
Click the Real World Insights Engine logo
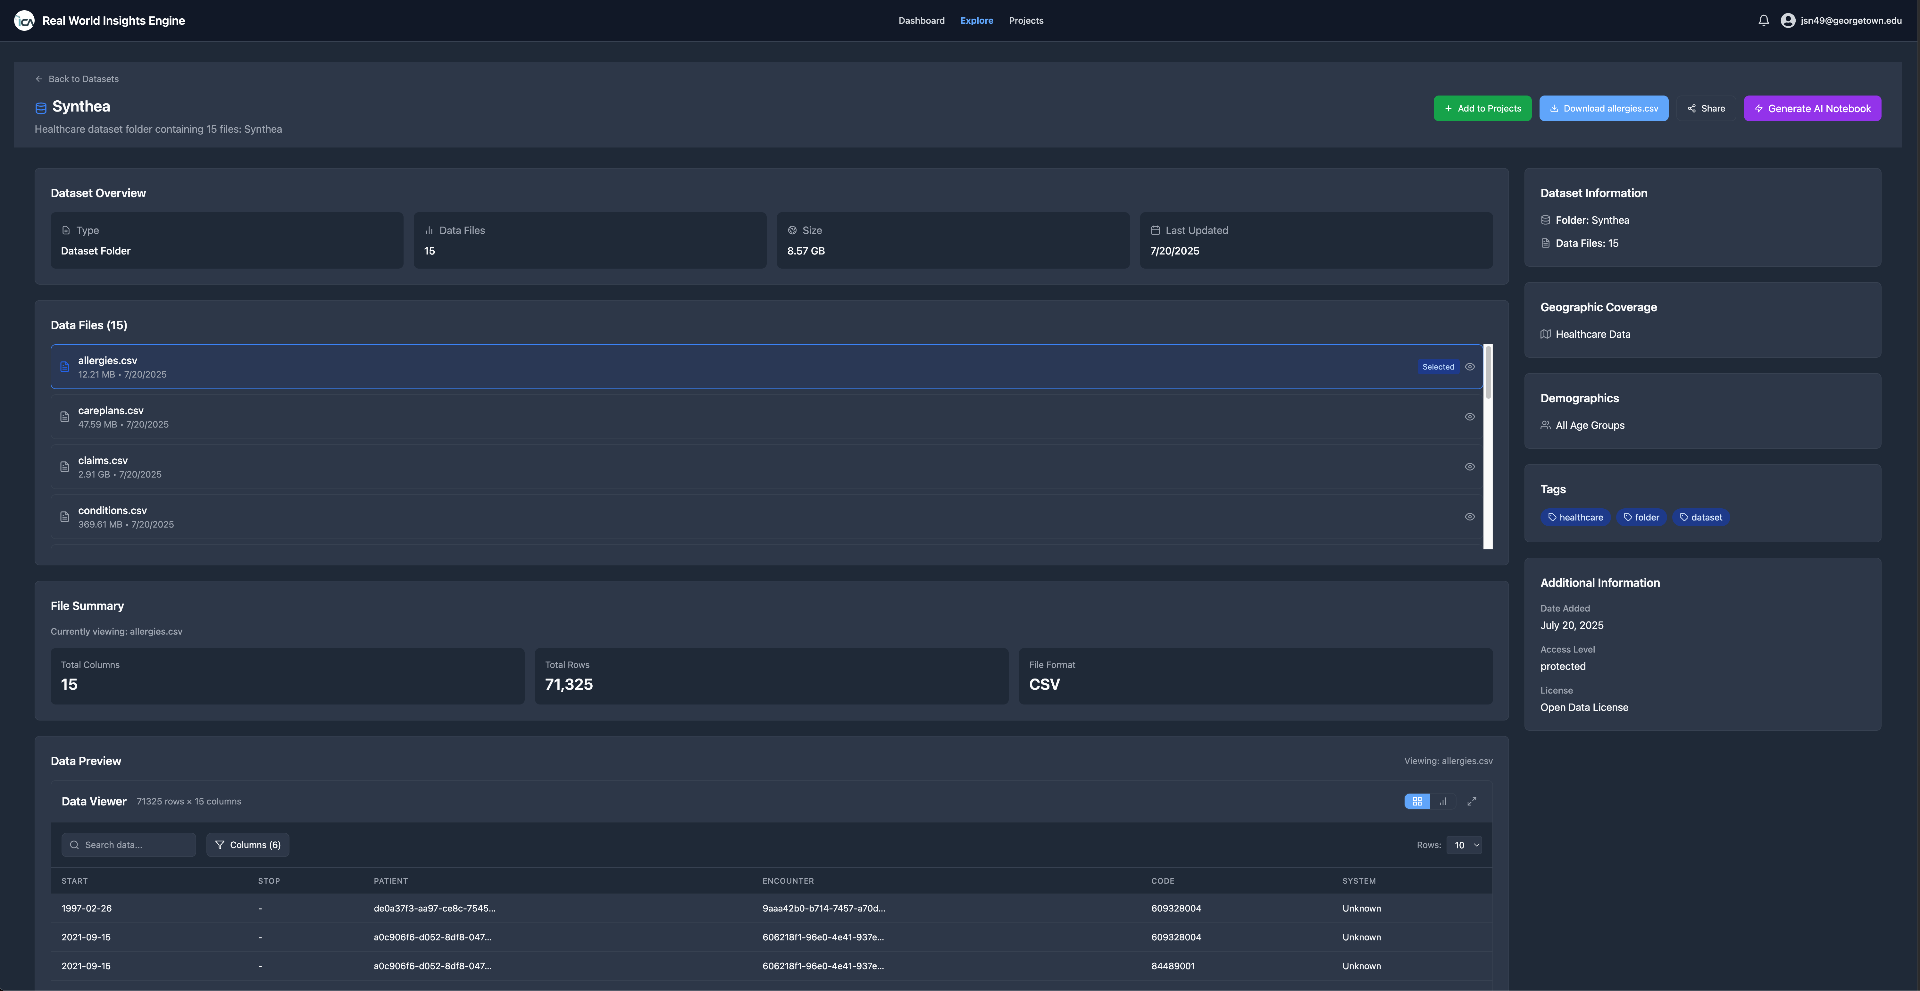tap(24, 20)
